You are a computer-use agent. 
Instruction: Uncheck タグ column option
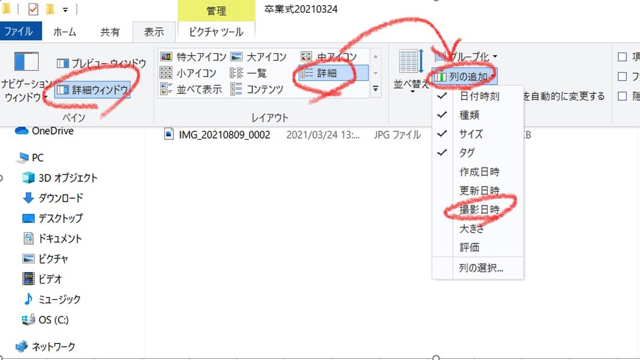[478, 153]
